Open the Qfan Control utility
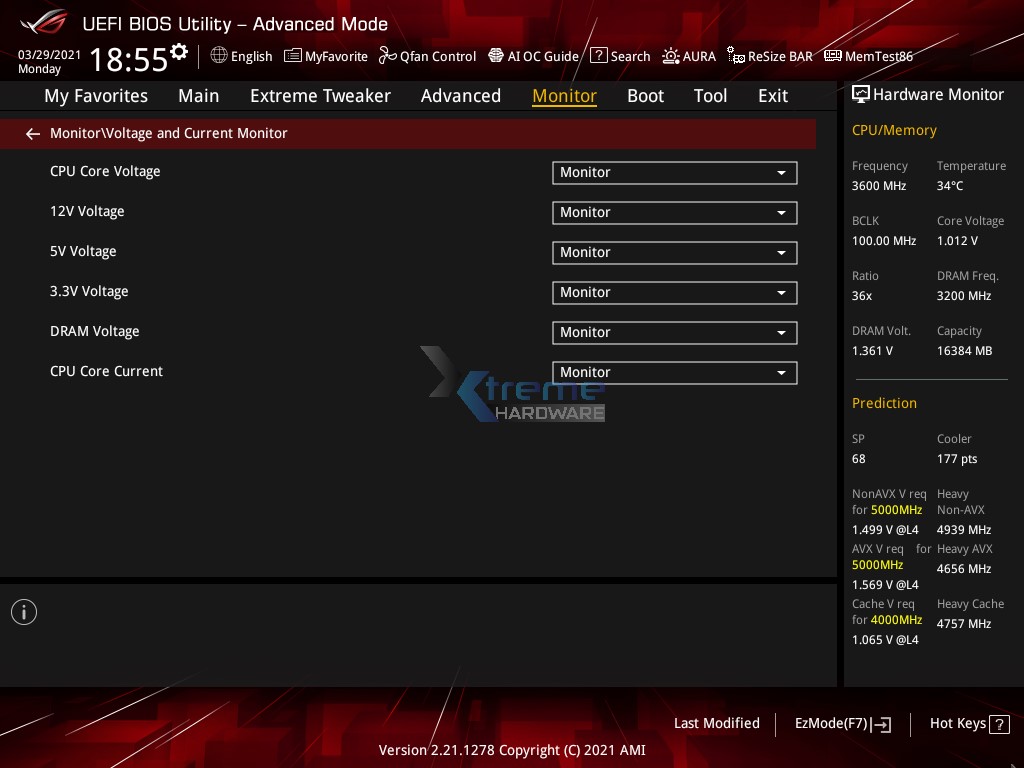This screenshot has height=768, width=1024. (427, 56)
